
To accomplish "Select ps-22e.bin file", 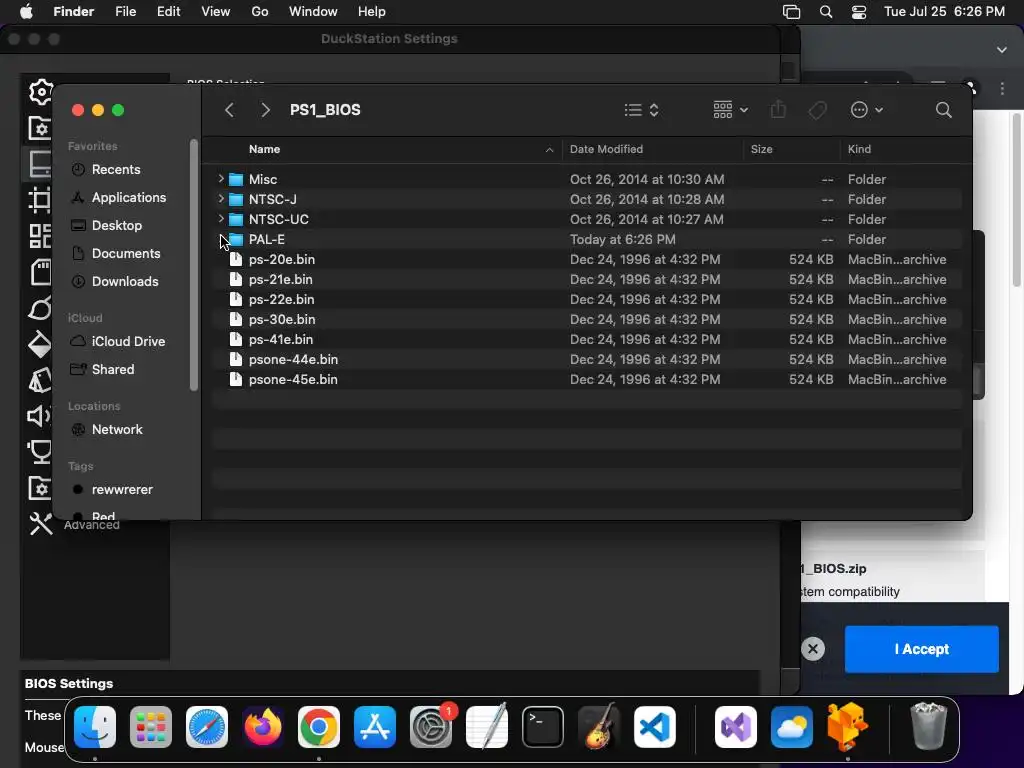I will pos(586,299).
